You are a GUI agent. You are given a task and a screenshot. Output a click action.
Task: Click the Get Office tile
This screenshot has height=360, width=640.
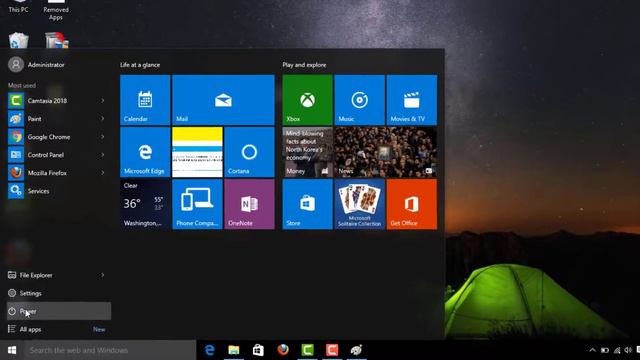(x=411, y=204)
